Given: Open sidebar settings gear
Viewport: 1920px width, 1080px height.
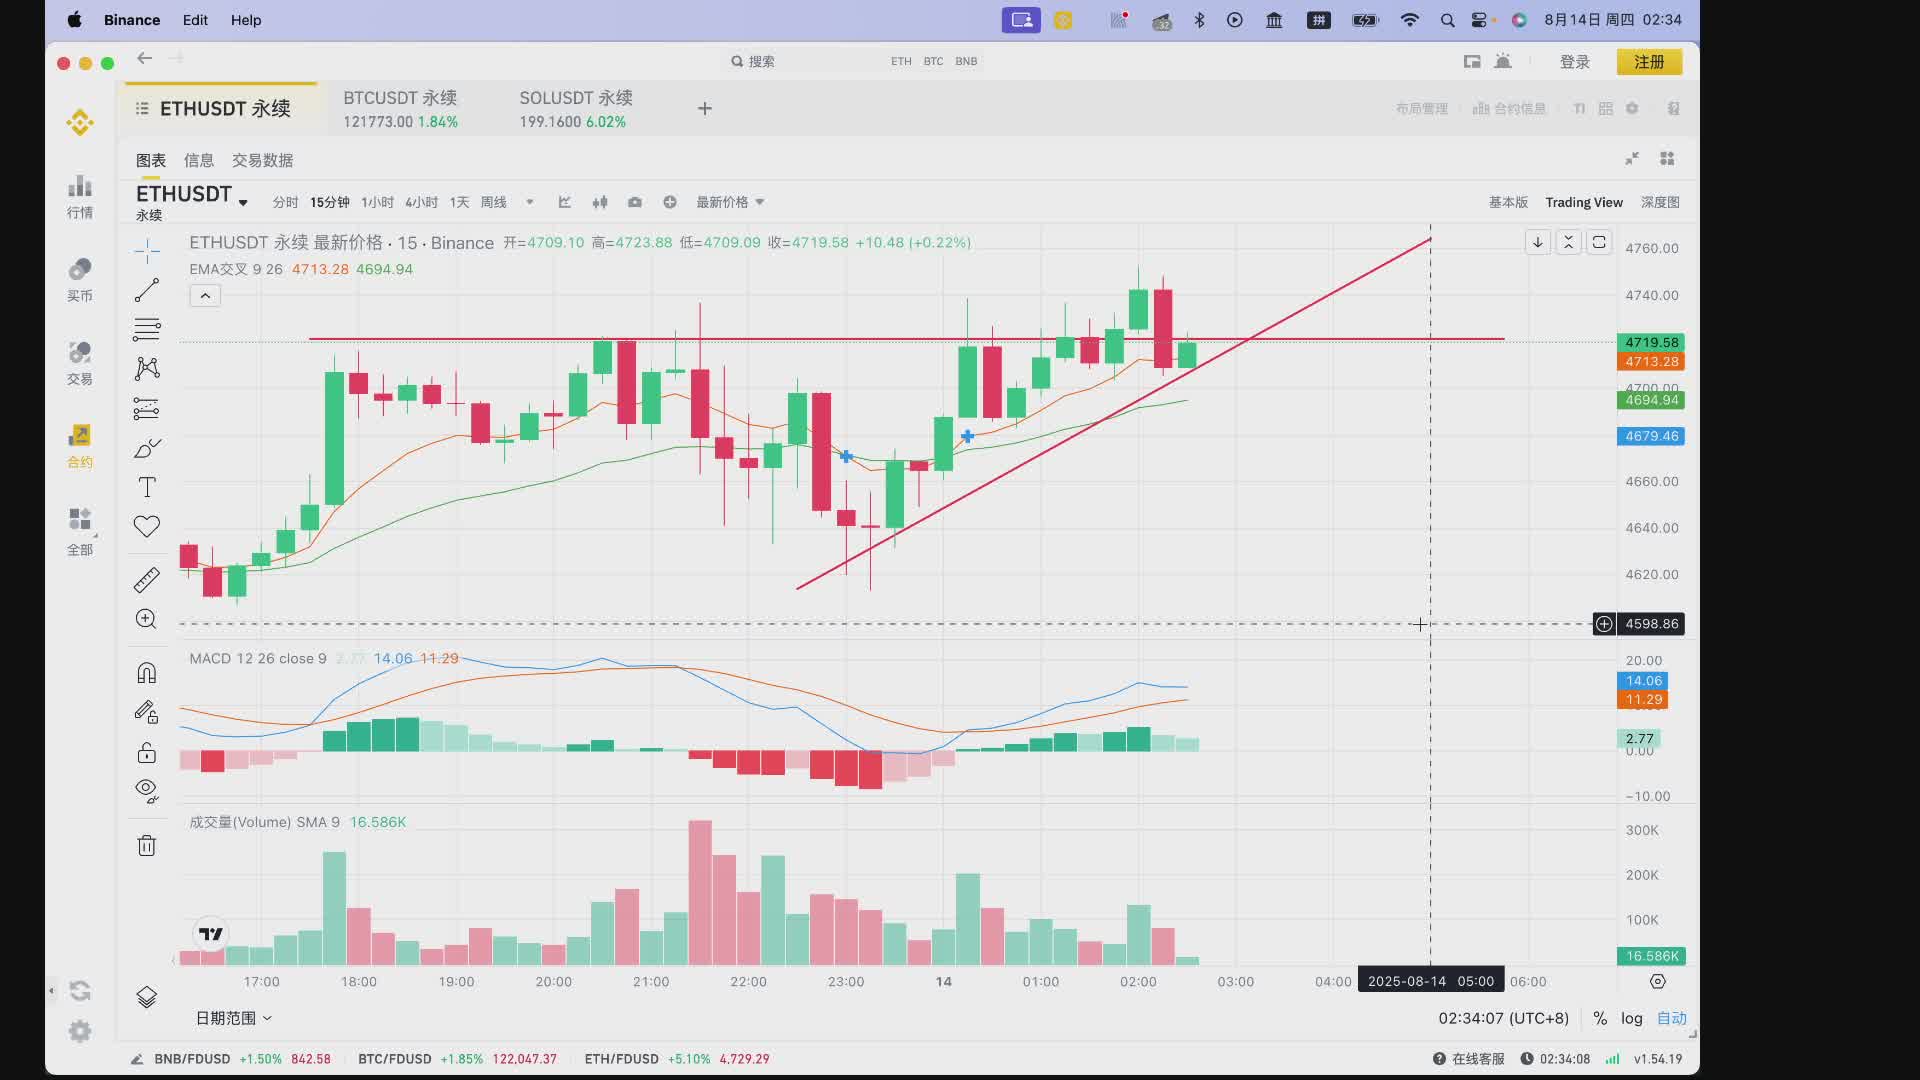Looking at the screenshot, I should click(80, 1031).
